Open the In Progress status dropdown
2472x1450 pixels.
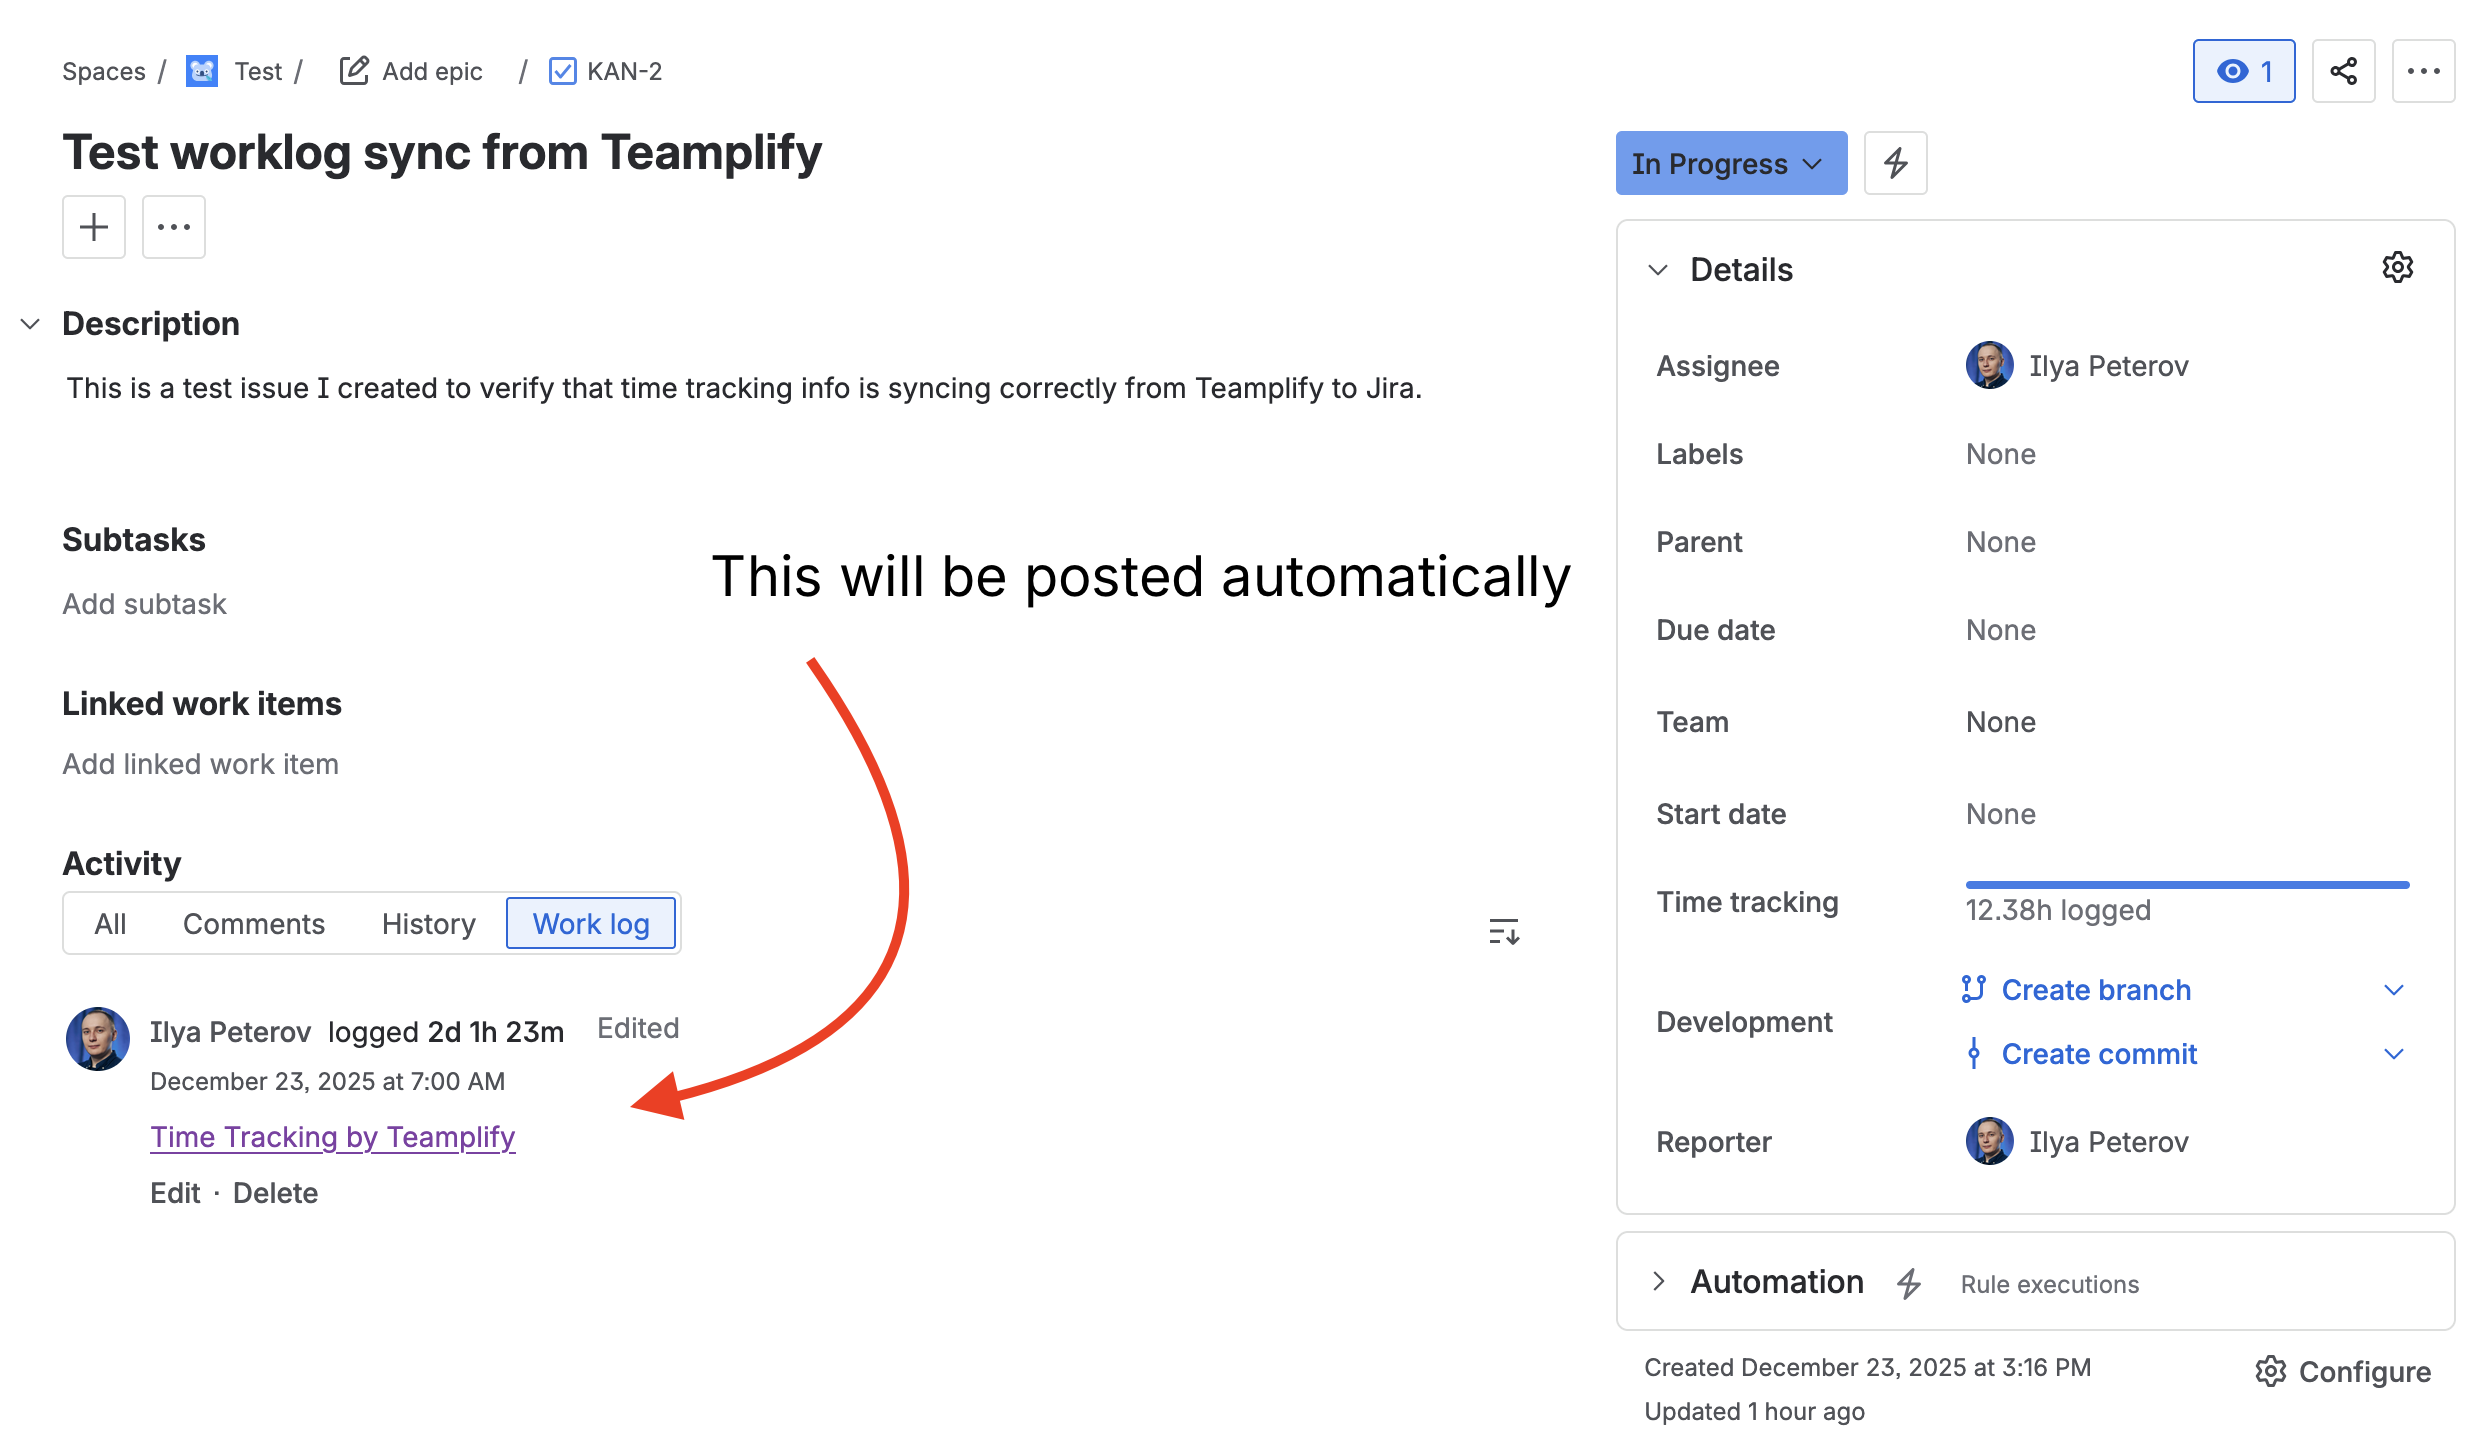(x=1730, y=163)
